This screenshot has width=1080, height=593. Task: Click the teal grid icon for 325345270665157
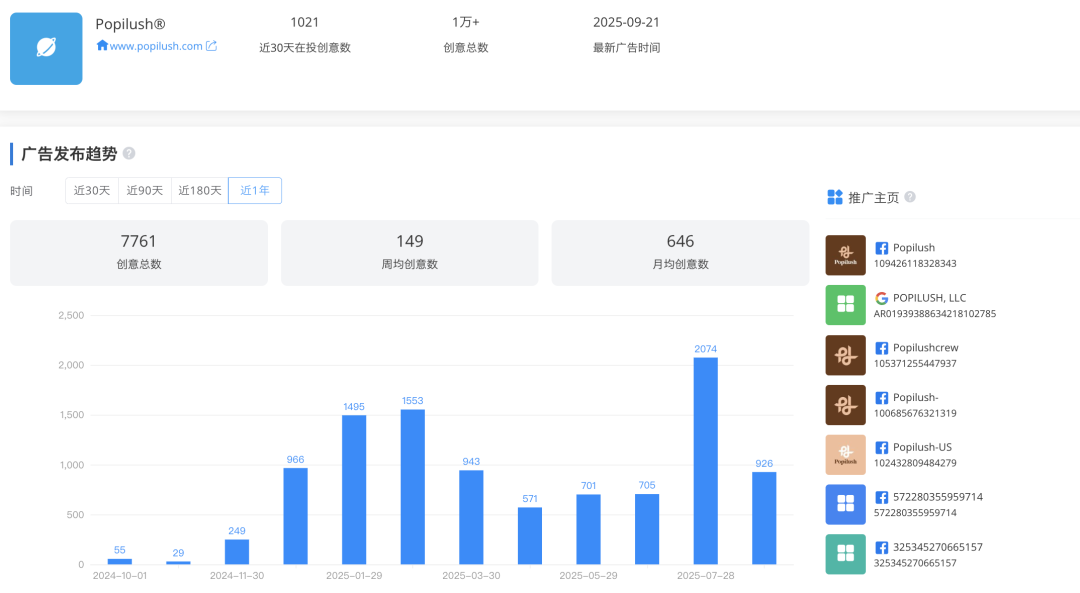[x=845, y=554]
